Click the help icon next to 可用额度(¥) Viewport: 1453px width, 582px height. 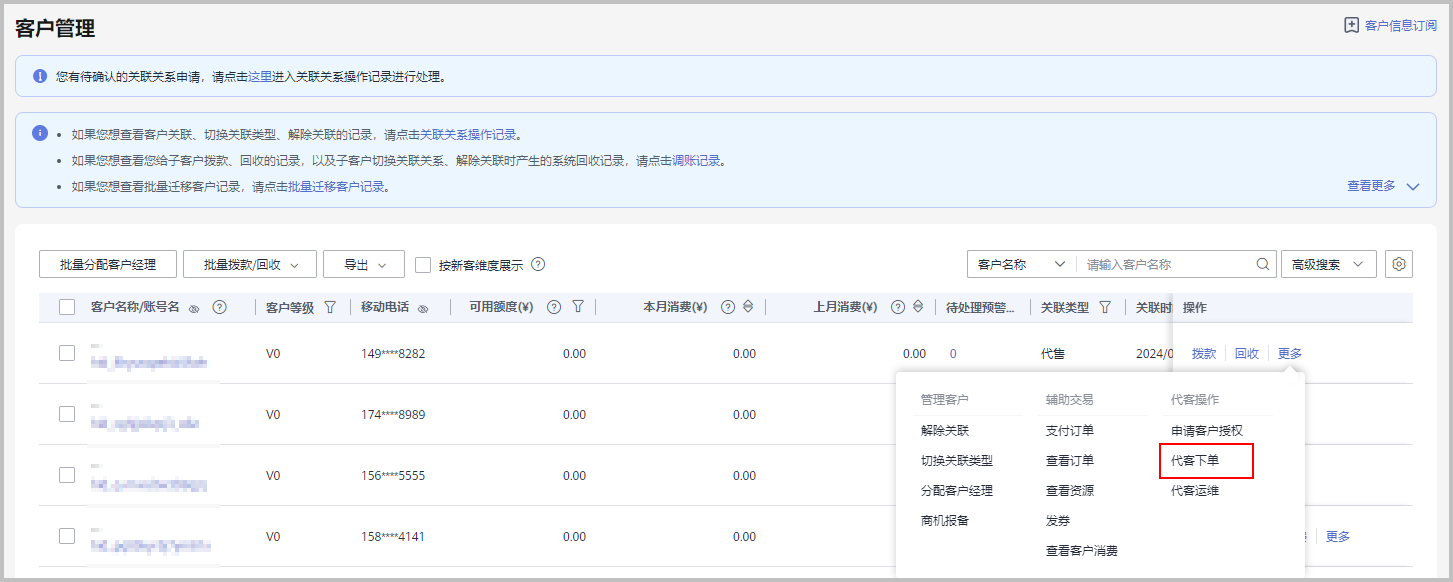click(554, 308)
